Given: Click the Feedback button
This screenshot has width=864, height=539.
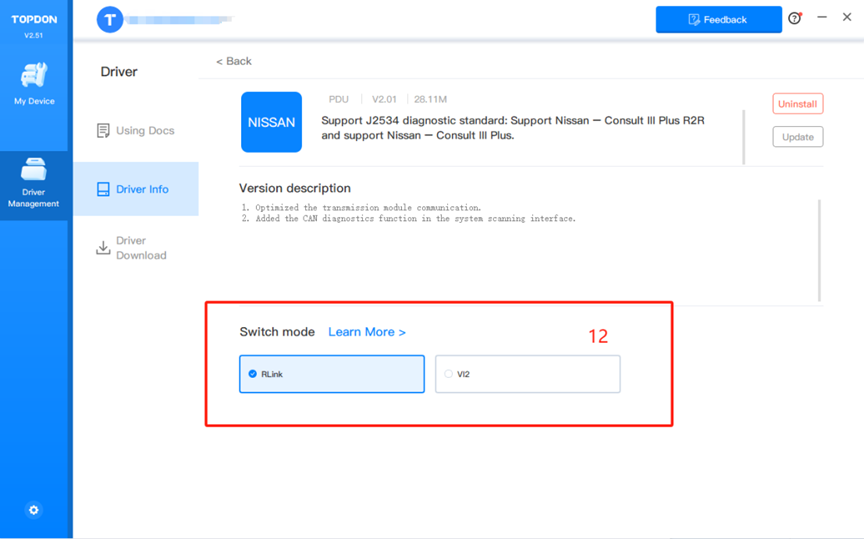Looking at the screenshot, I should [719, 20].
